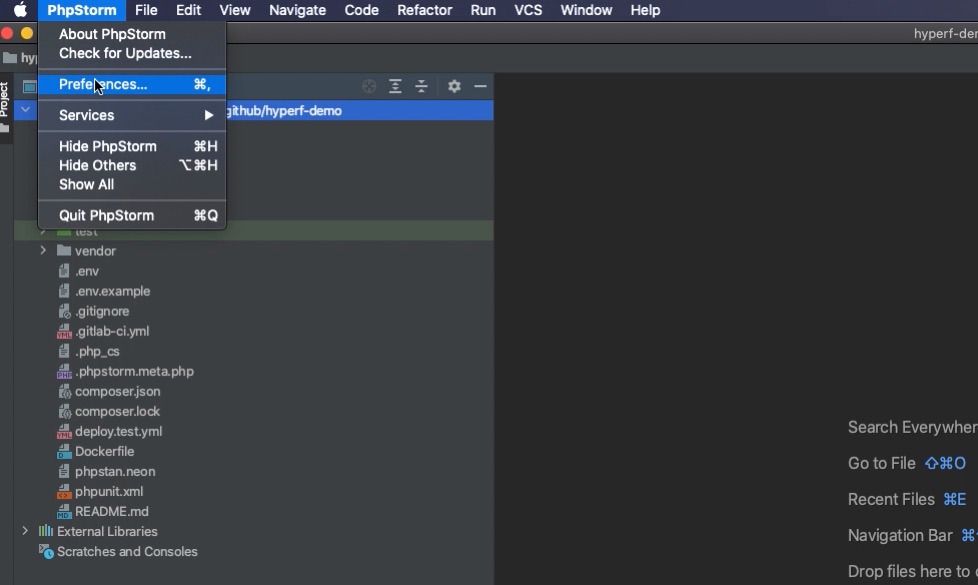Image resolution: width=978 pixels, height=585 pixels.
Task: Select Scratches and Consoles
Action: pyautogui.click(x=127, y=551)
